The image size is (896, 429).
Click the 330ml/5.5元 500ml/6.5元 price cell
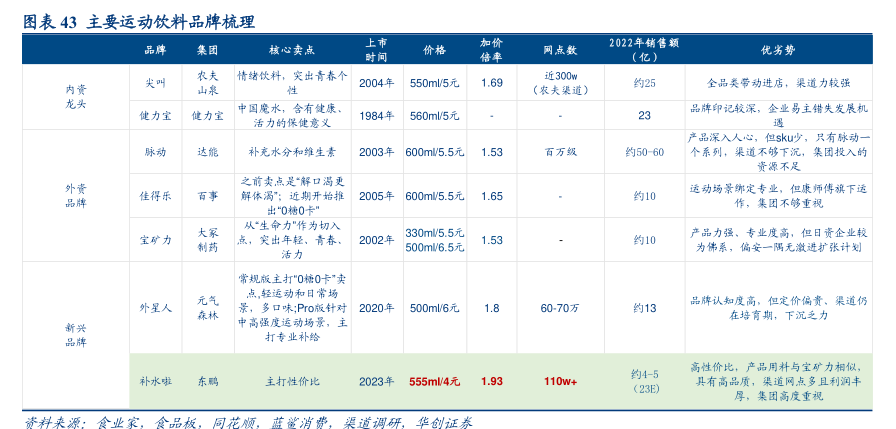click(x=434, y=240)
